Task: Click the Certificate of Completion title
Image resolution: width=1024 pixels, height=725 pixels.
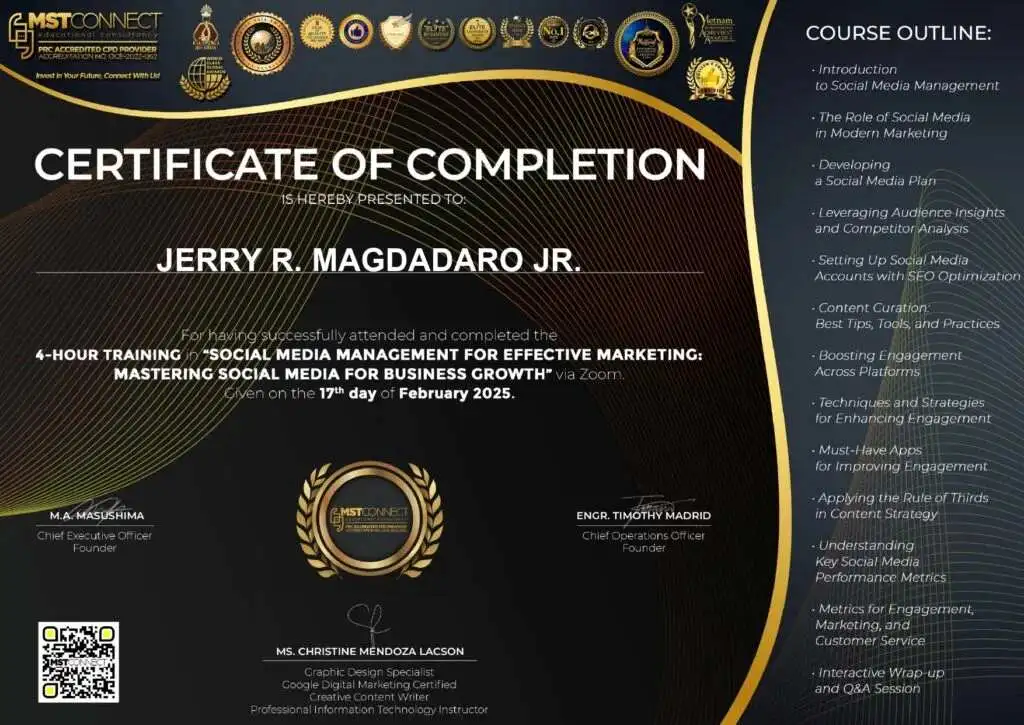Action: [369, 164]
